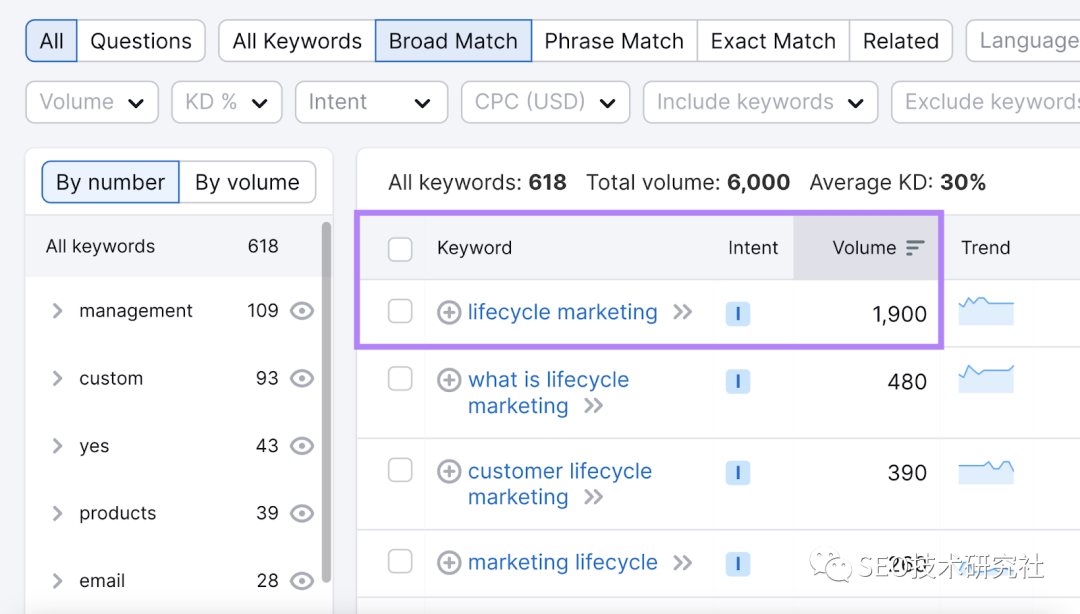Screen dimensions: 1080x614
Task: Click plus icon beside lifecycle marketing keyword
Action: tap(449, 313)
